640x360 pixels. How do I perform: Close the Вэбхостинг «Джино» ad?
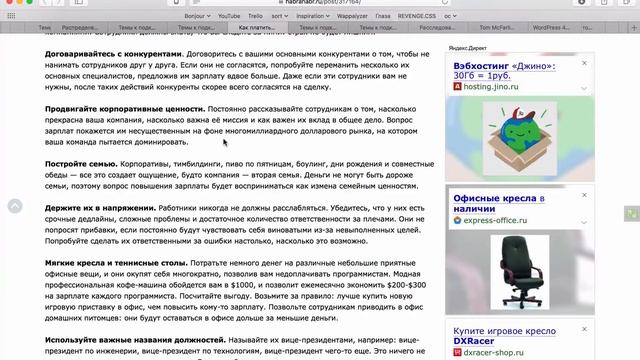pyautogui.click(x=584, y=63)
